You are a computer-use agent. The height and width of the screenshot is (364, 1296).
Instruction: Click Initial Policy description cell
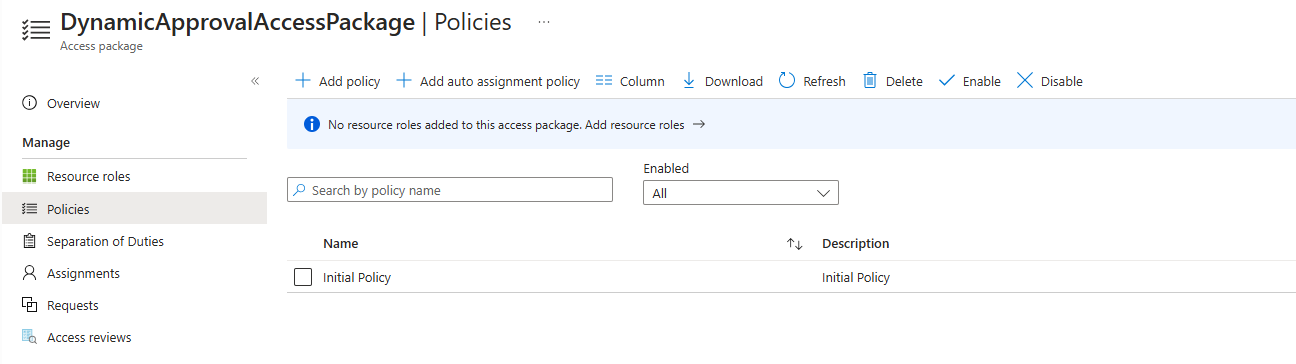tap(856, 277)
